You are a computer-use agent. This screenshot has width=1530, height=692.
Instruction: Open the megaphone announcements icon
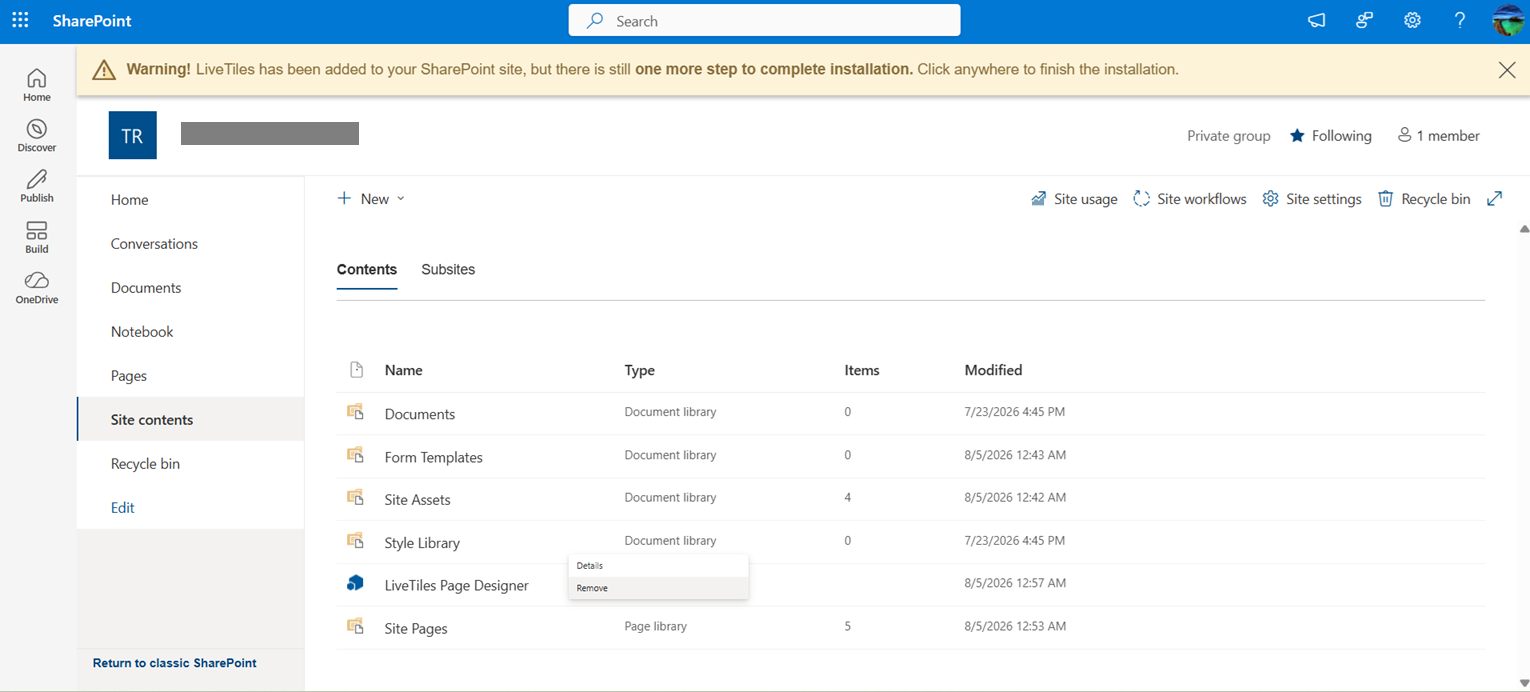[x=1316, y=20]
